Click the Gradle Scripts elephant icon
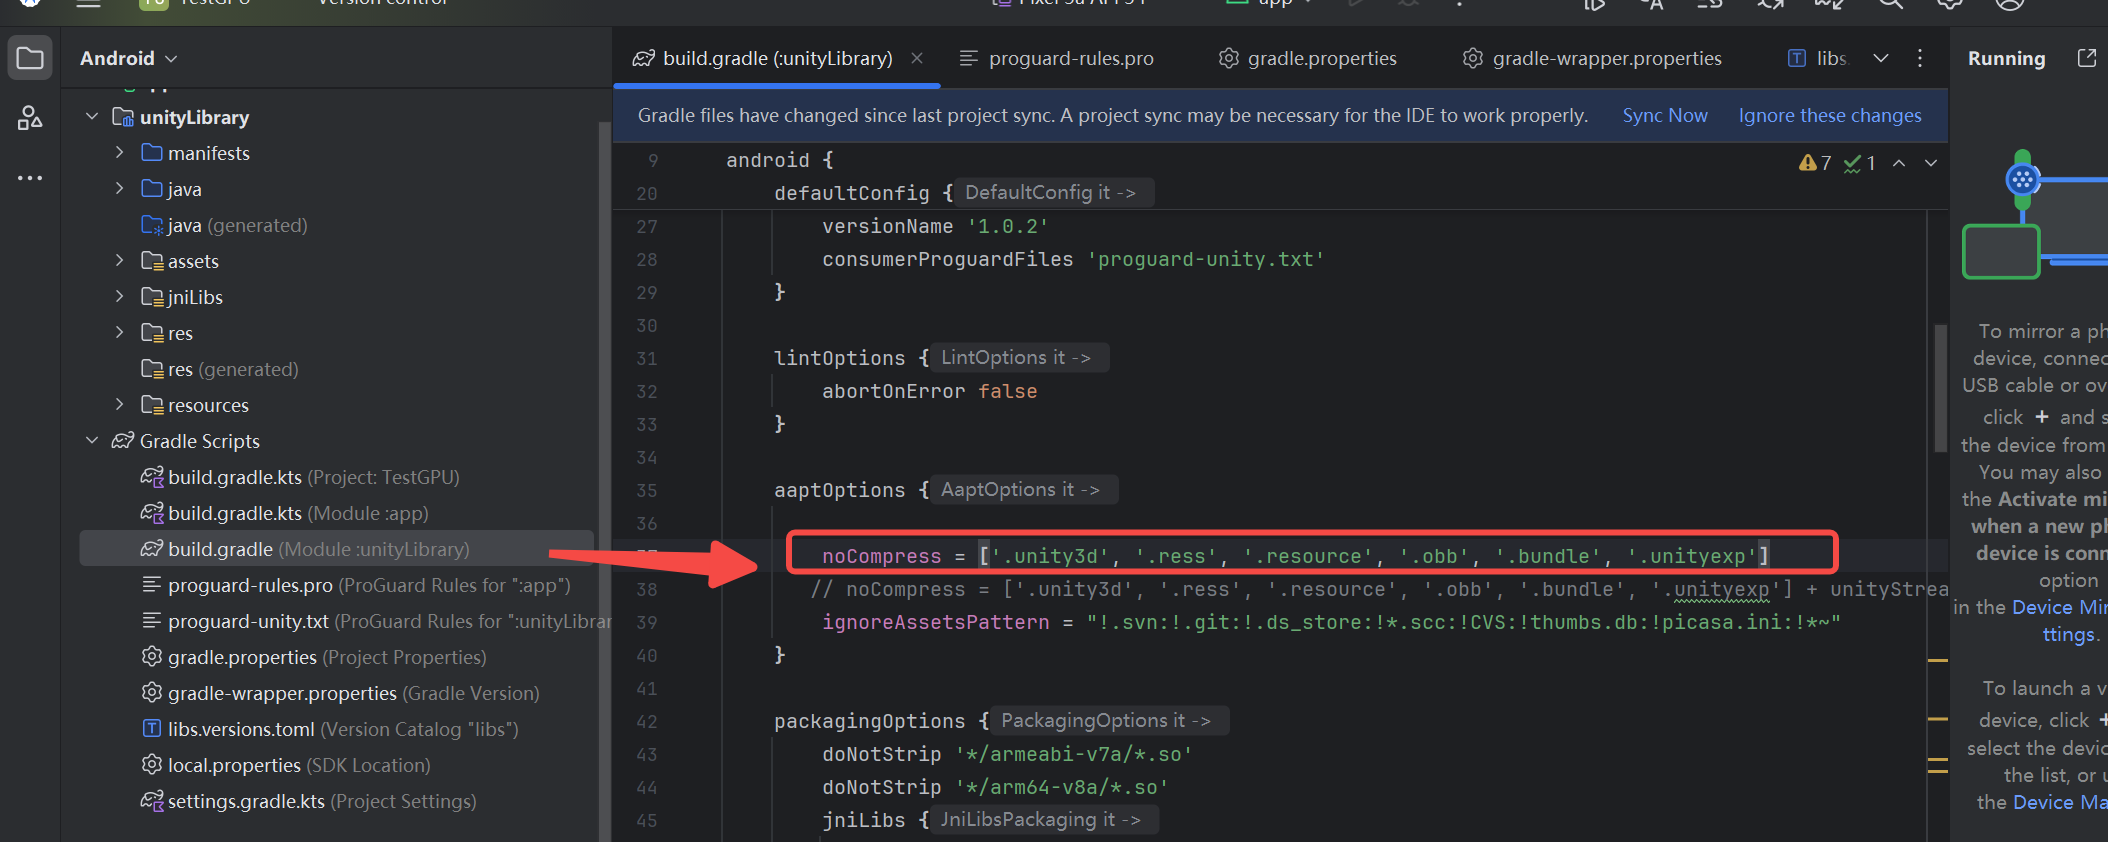 pos(123,440)
